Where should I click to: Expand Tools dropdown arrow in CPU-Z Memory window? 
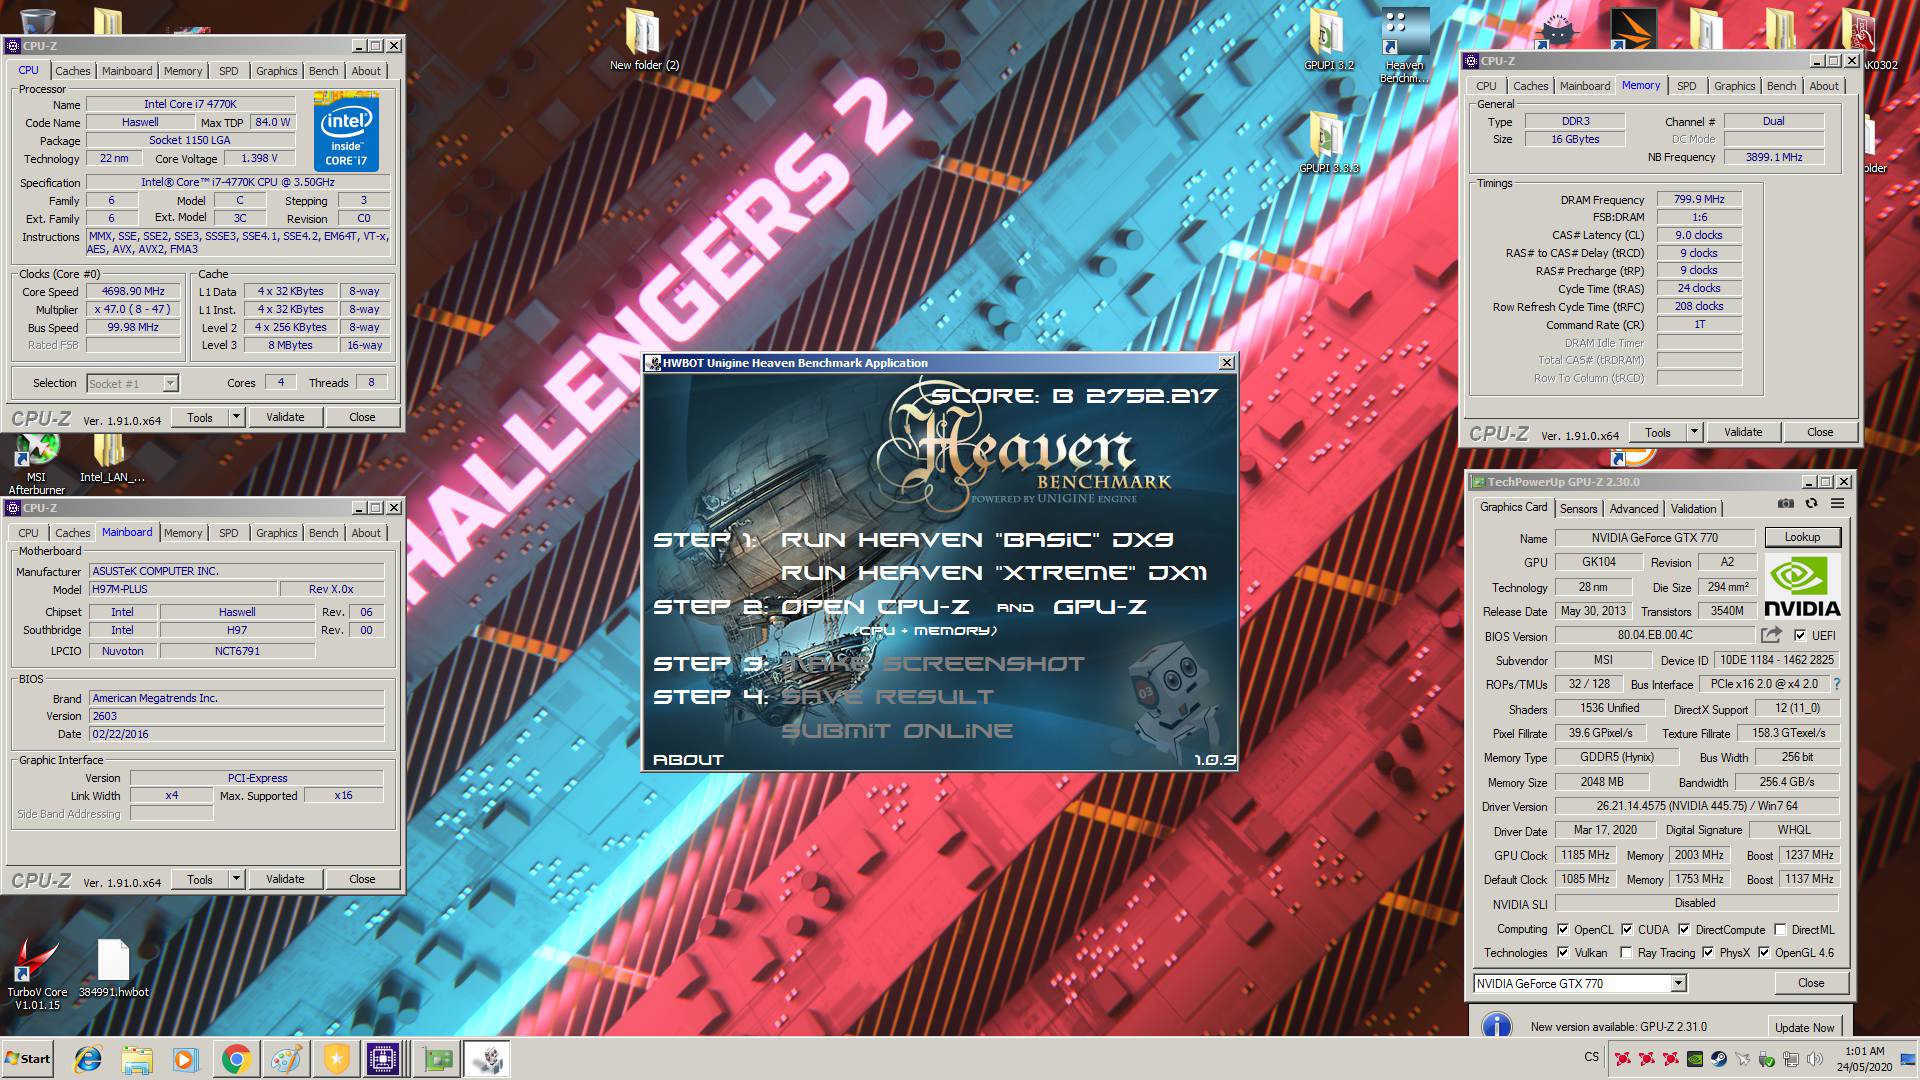1694,432
